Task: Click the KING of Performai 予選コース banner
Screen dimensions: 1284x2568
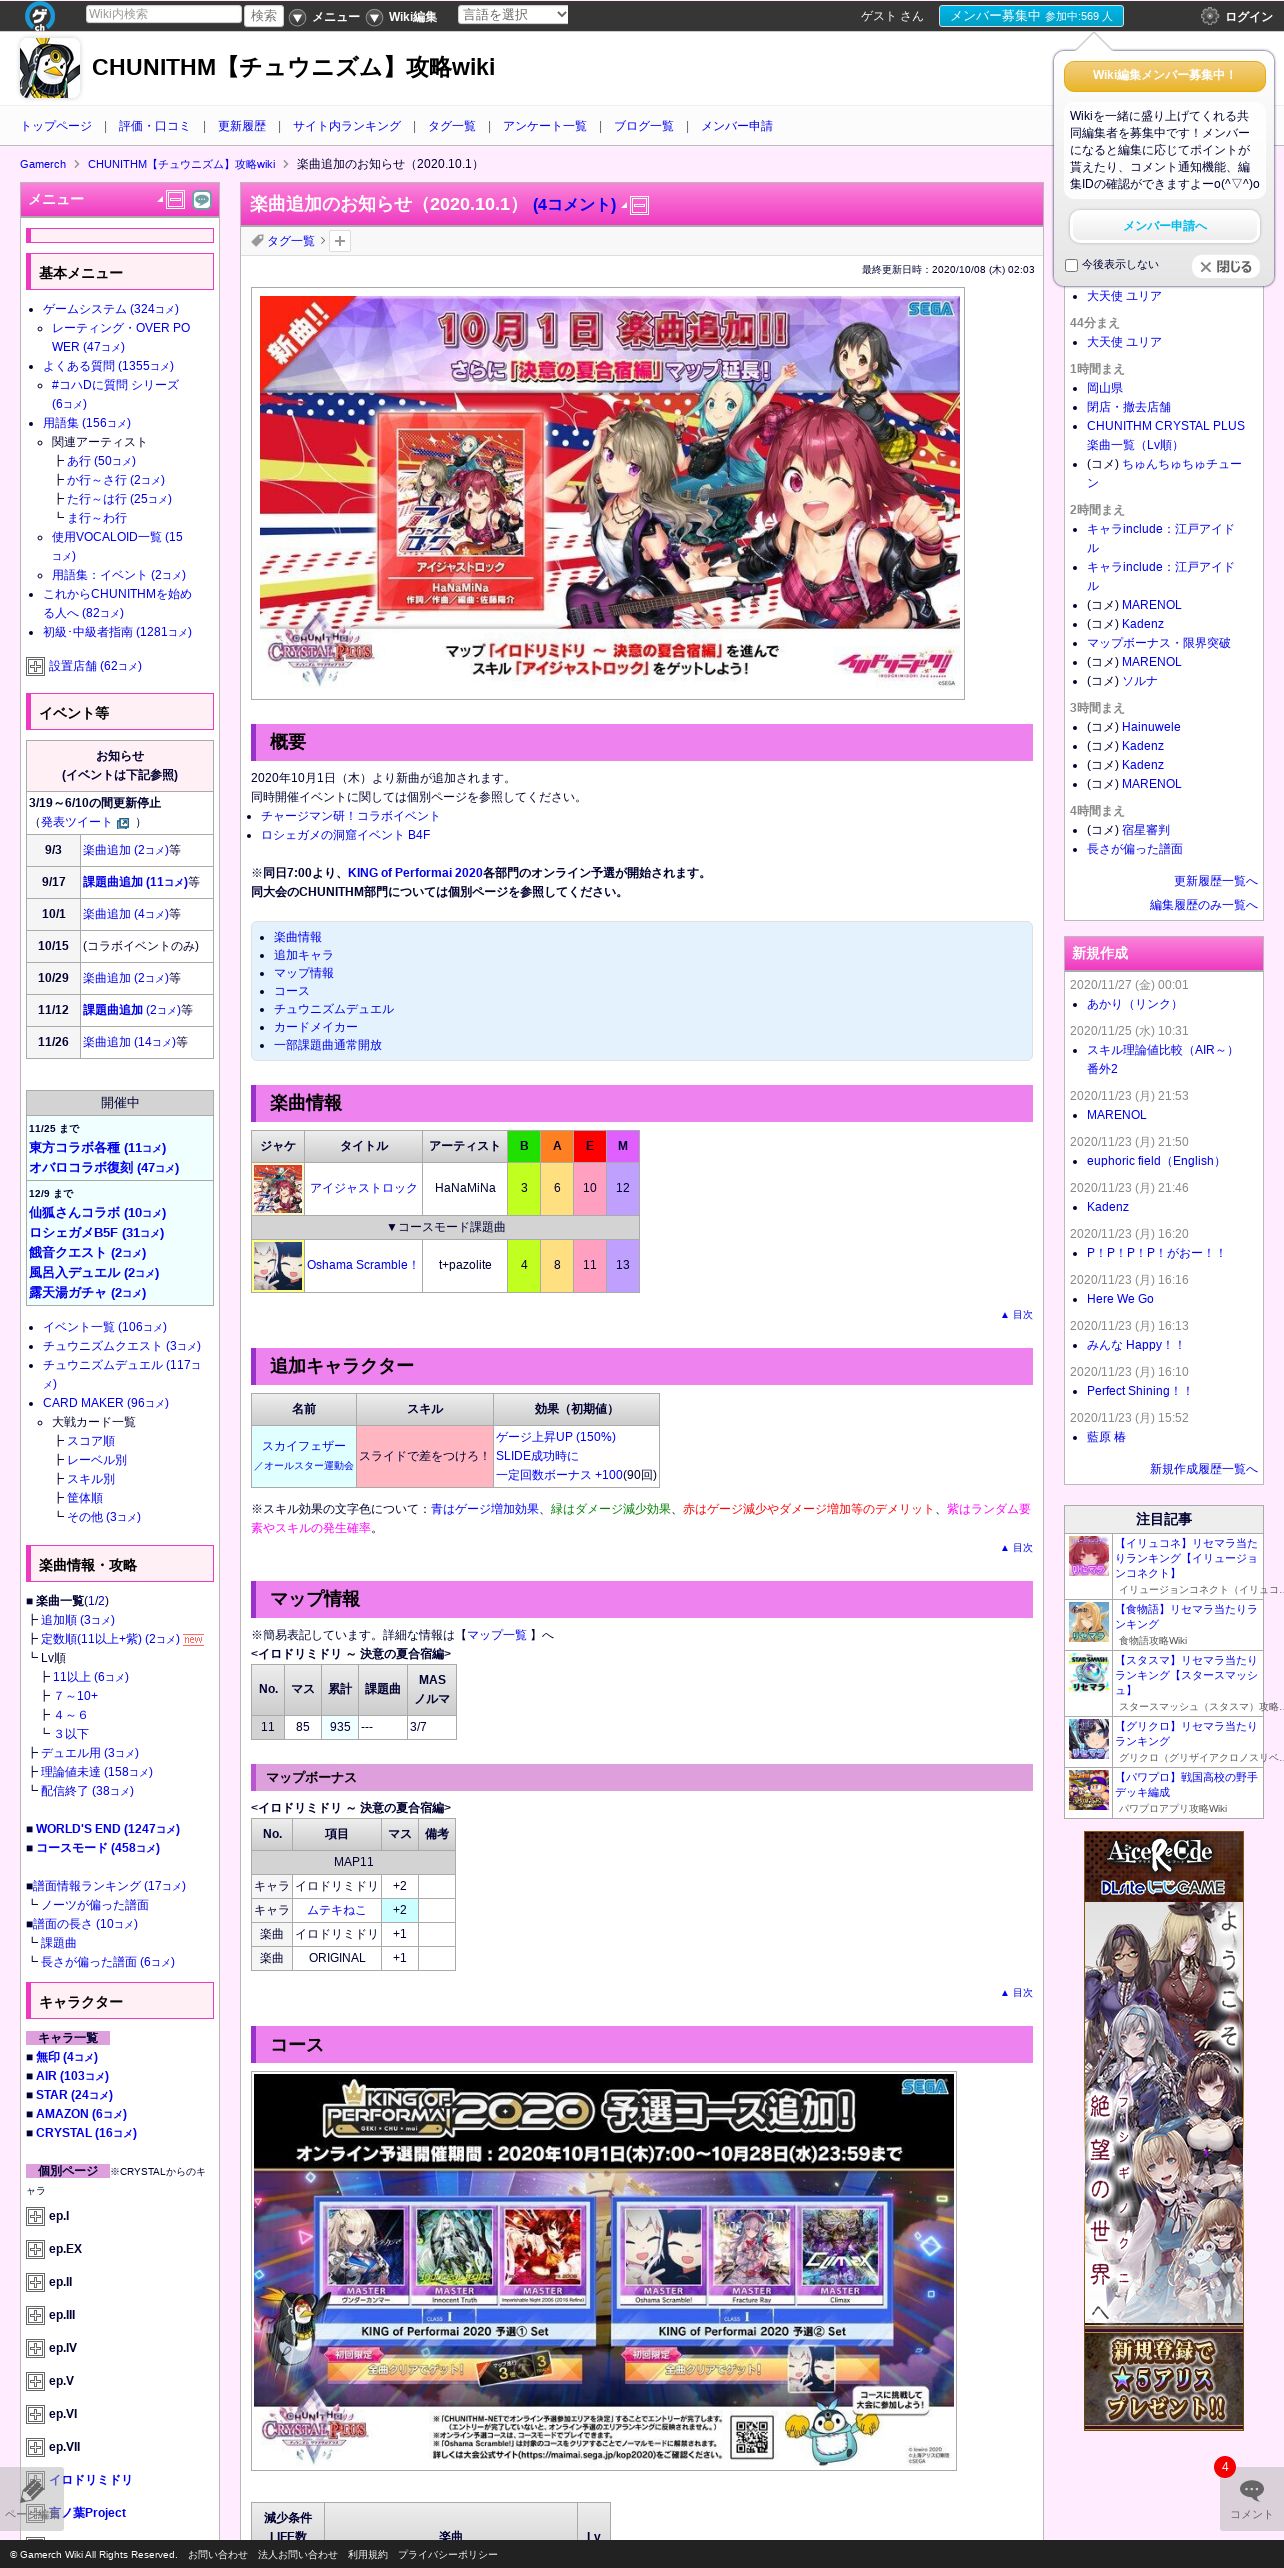Action: click(604, 2269)
